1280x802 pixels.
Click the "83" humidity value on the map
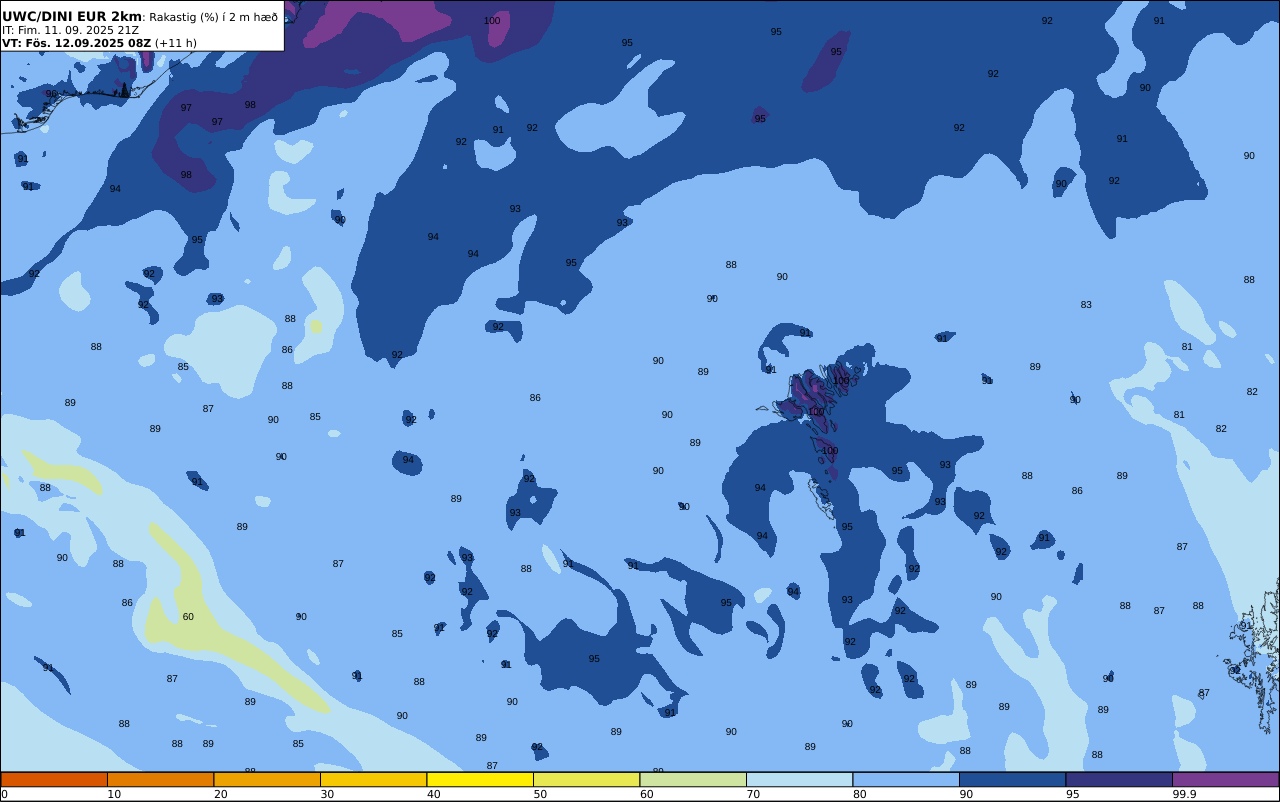tap(1086, 305)
